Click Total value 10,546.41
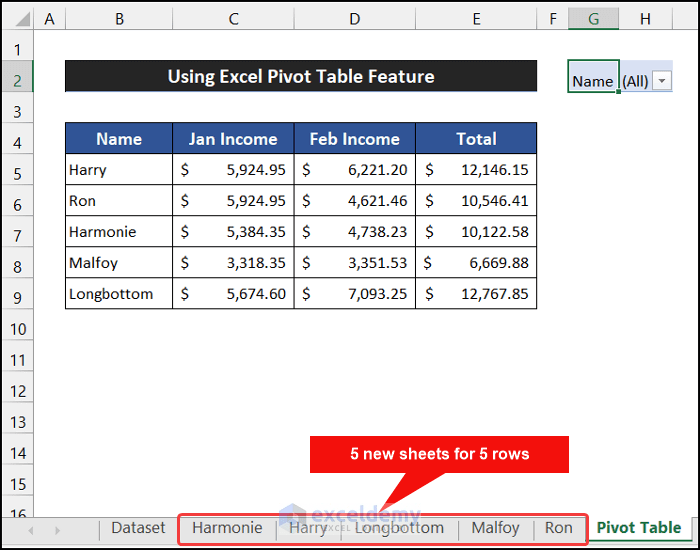This screenshot has width=700, height=550. 476,200
